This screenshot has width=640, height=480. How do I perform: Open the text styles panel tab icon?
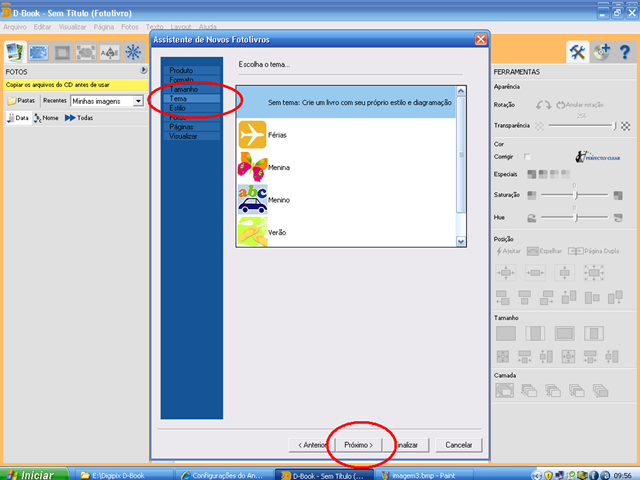(110, 52)
